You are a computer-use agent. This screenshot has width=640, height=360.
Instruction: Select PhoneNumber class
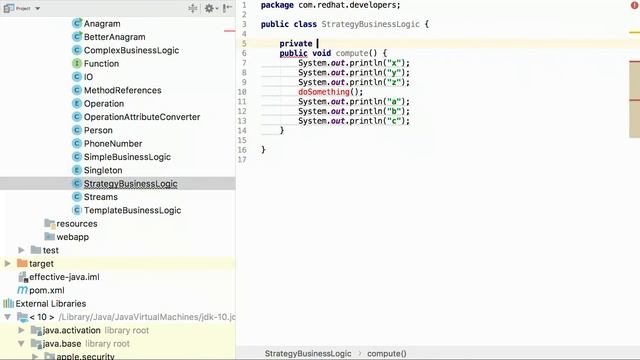[113, 144]
